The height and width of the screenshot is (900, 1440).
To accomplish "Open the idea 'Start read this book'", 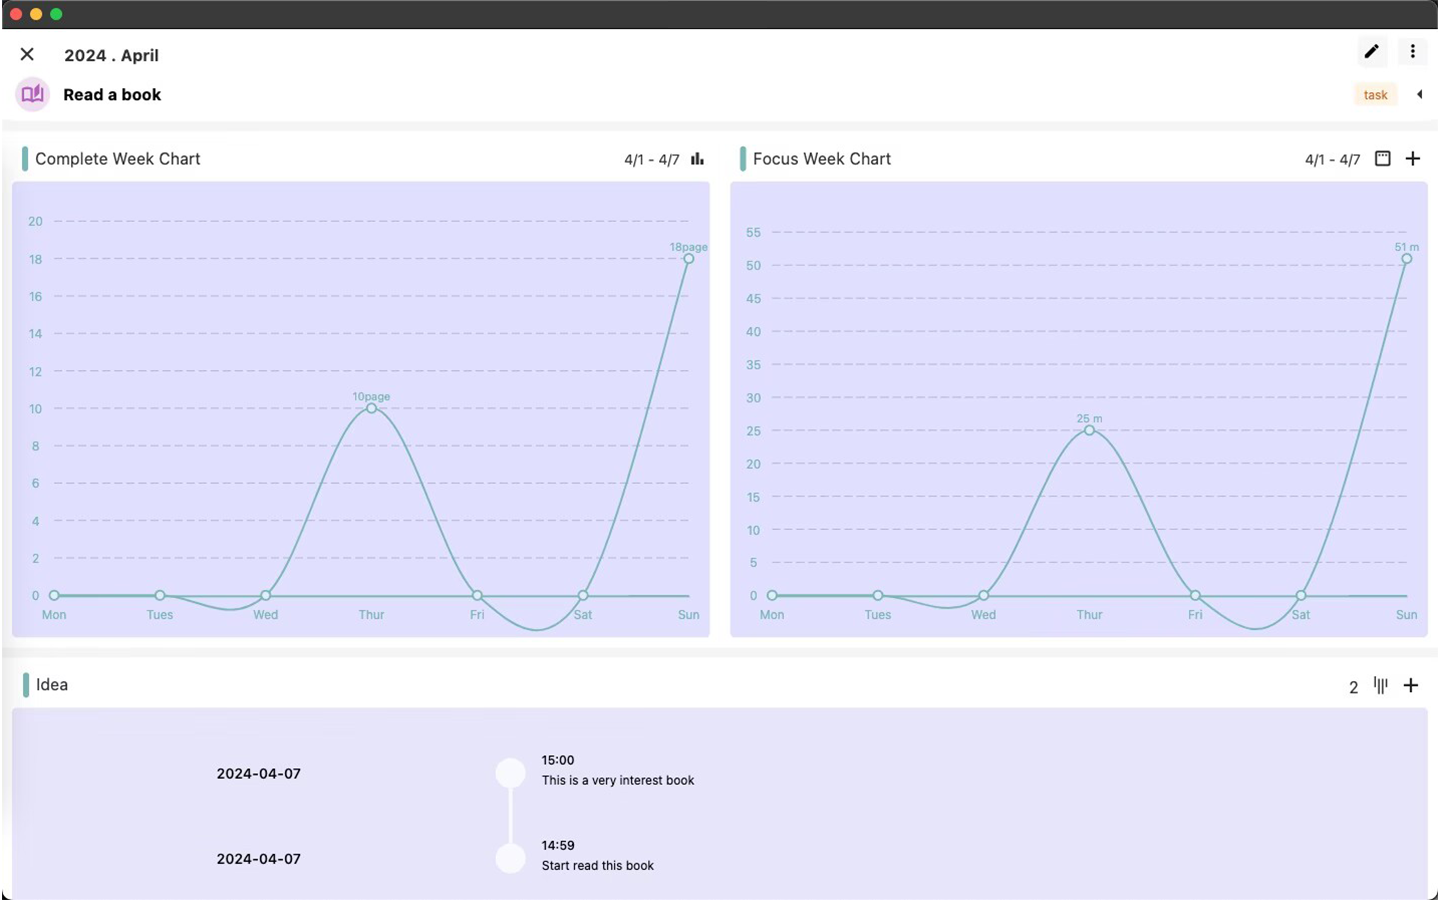I will [597, 866].
